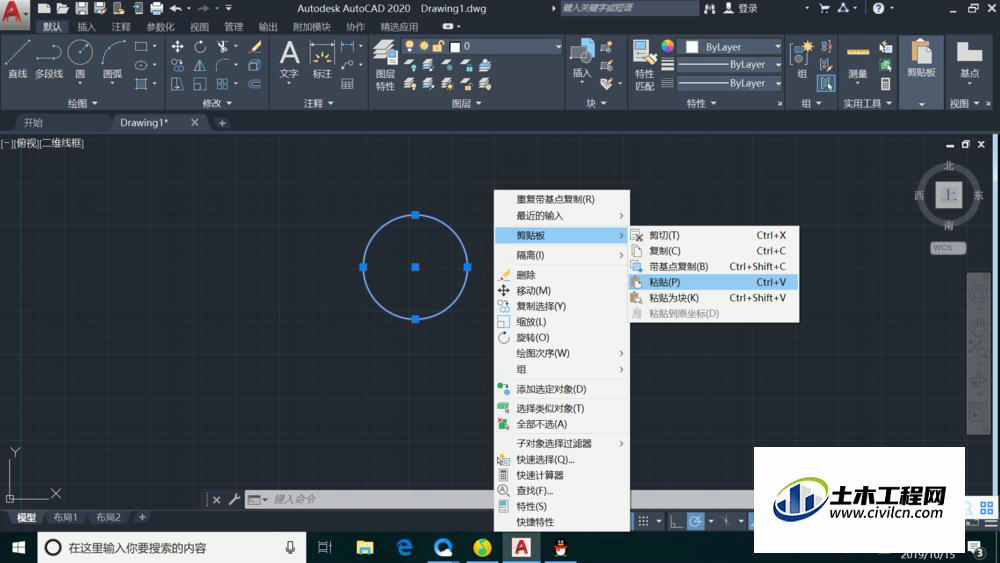Choose Paste as Block (粘贴为块)
Image resolution: width=1000 pixels, height=563 pixels.
[x=714, y=298]
